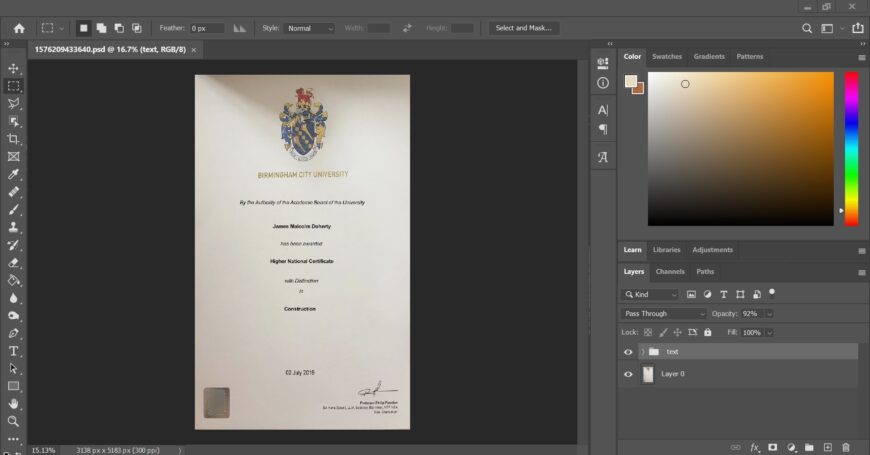This screenshot has width=870, height=455.
Task: Toggle Lock position
Action: (x=677, y=332)
